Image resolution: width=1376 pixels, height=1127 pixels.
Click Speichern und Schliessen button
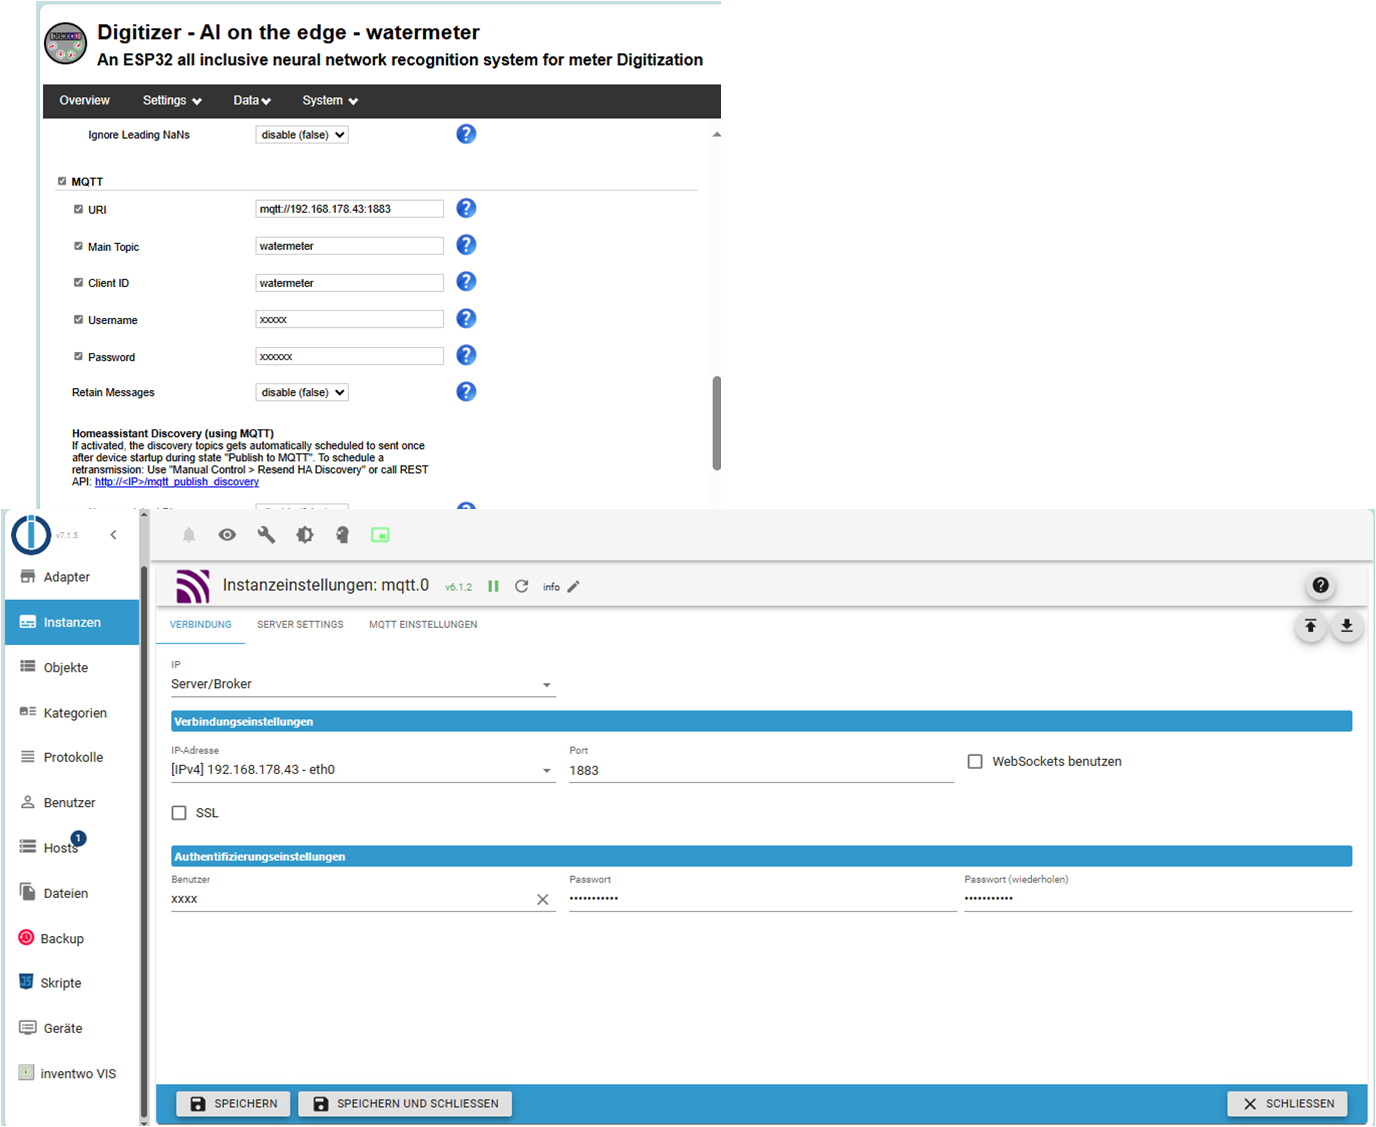[x=405, y=1104]
